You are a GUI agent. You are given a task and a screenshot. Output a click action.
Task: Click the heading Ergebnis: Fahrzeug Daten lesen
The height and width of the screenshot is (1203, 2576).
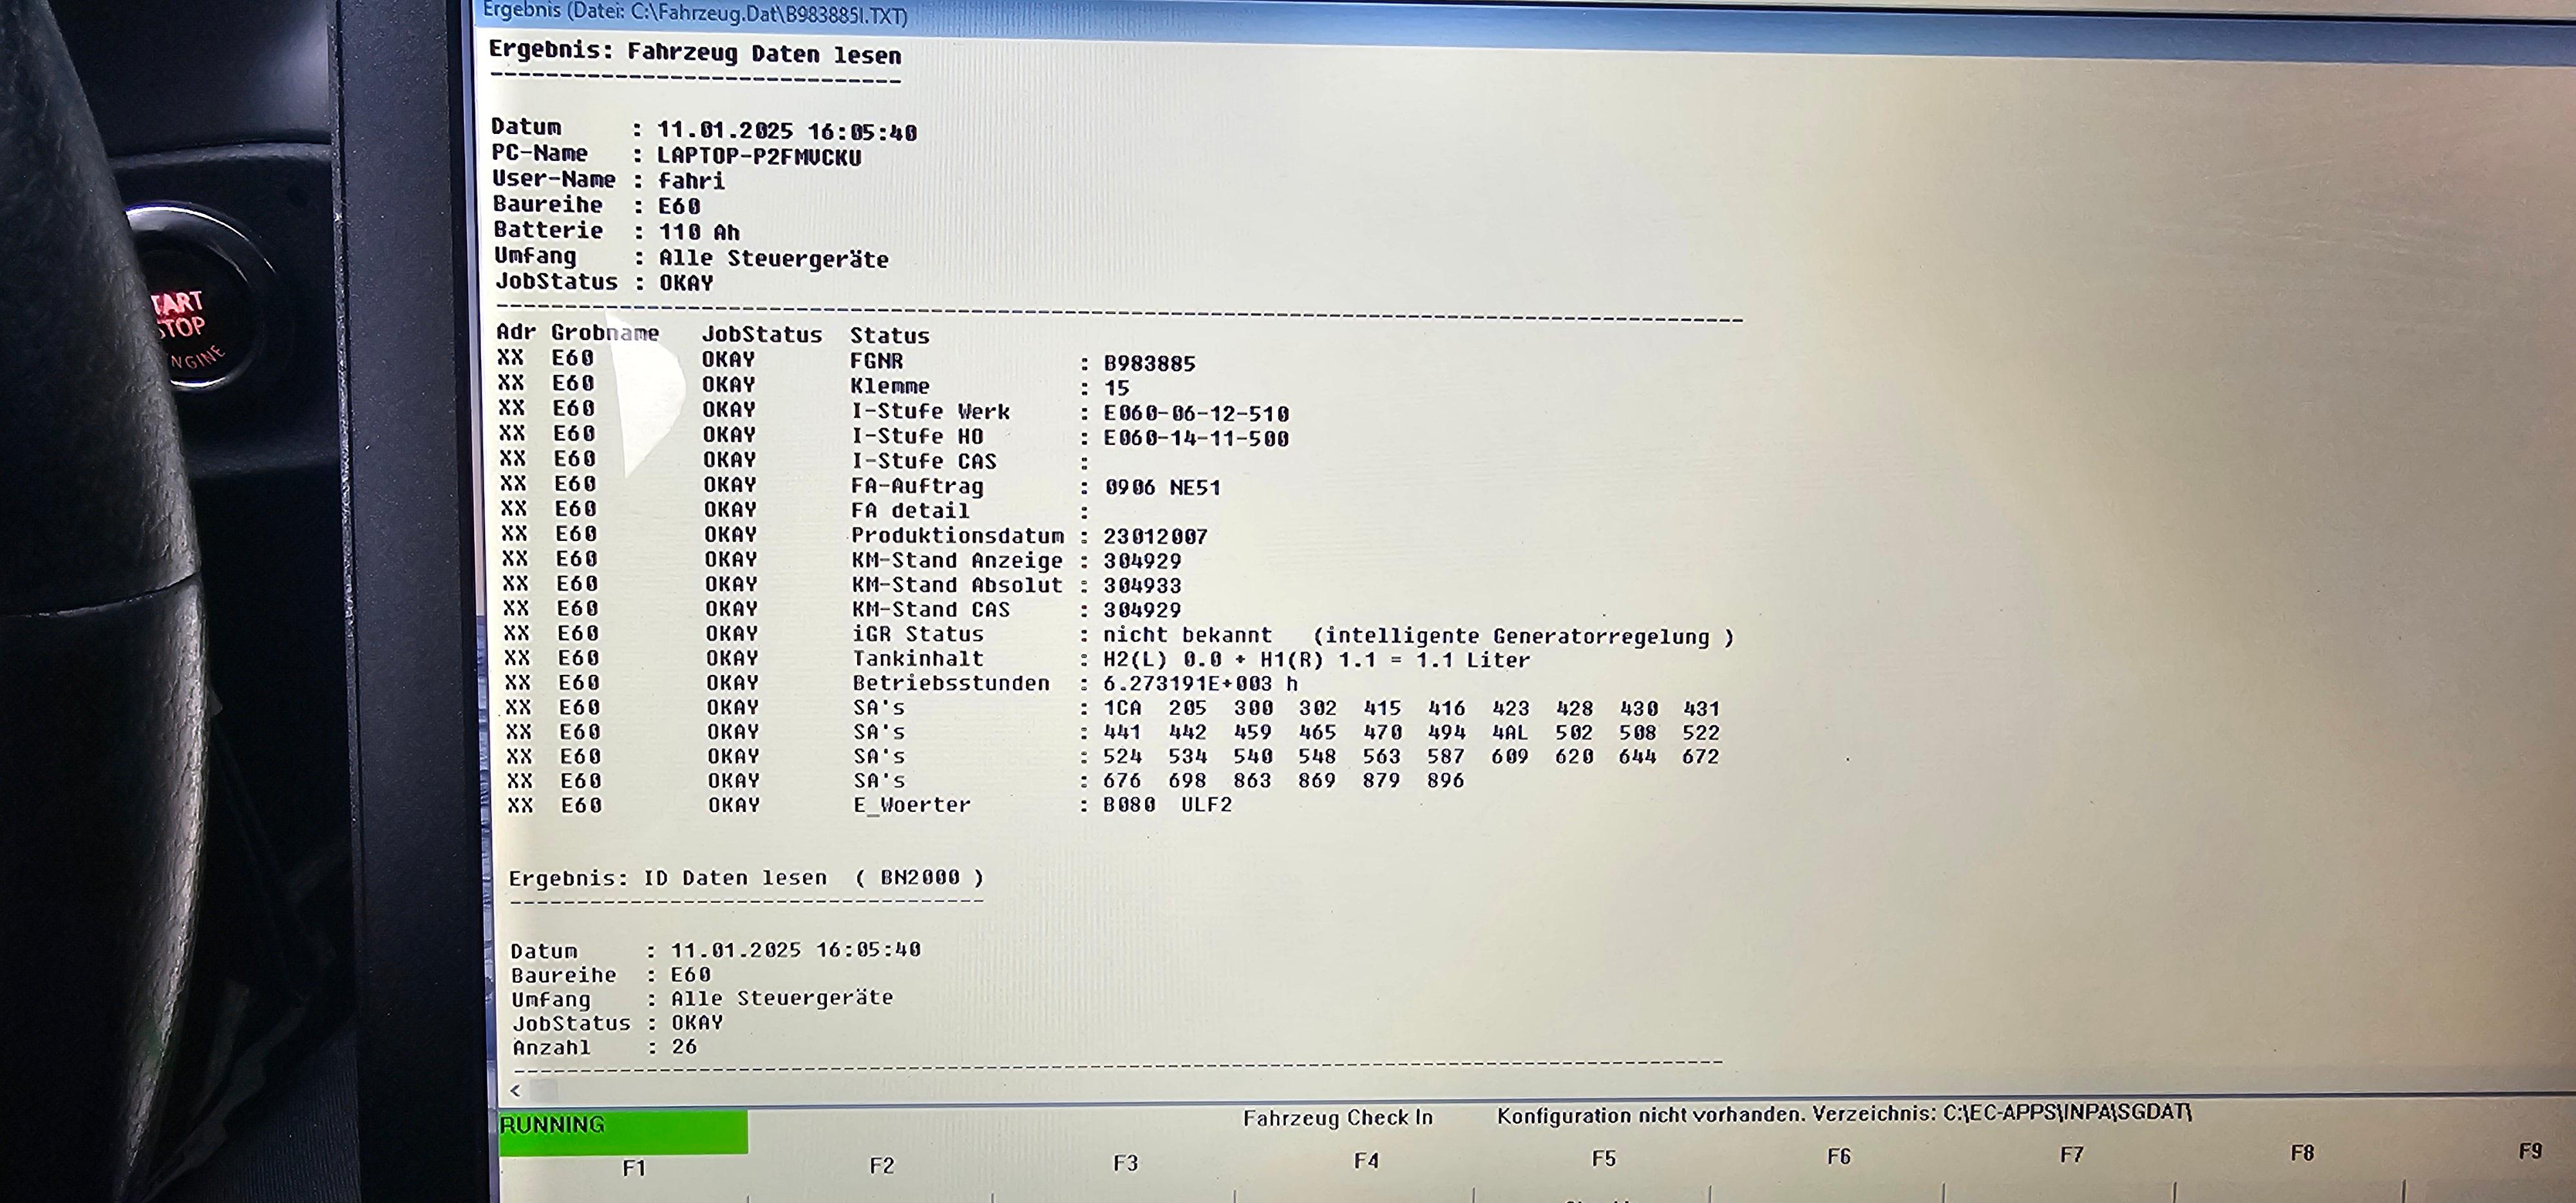[695, 52]
